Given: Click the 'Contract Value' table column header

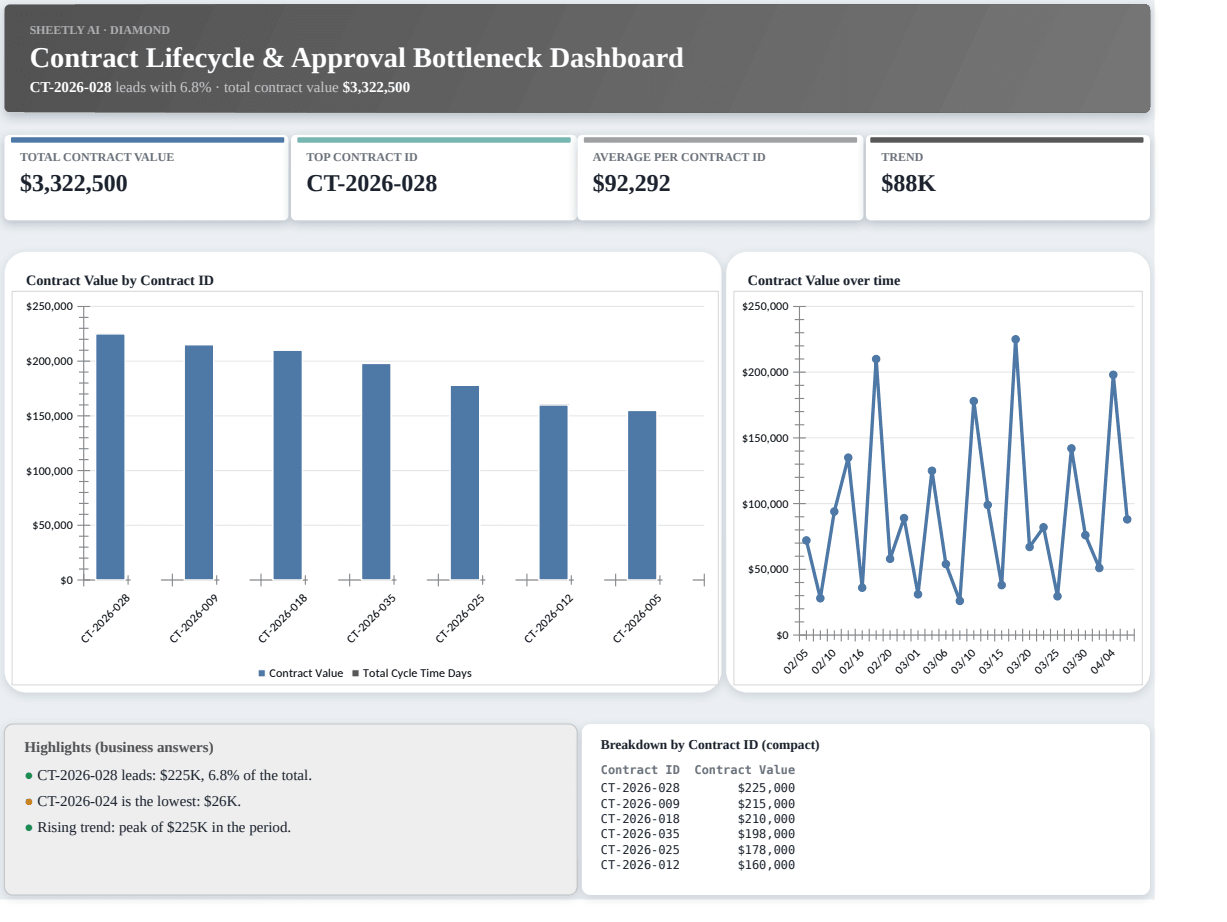Looking at the screenshot, I should 745,770.
